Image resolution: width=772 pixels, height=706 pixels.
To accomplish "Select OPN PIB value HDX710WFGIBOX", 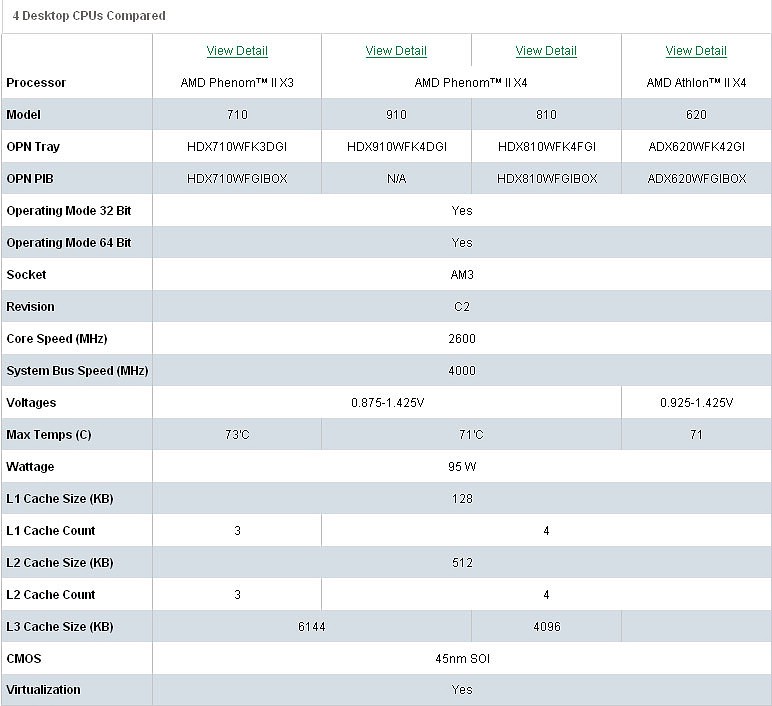I will pos(237,179).
